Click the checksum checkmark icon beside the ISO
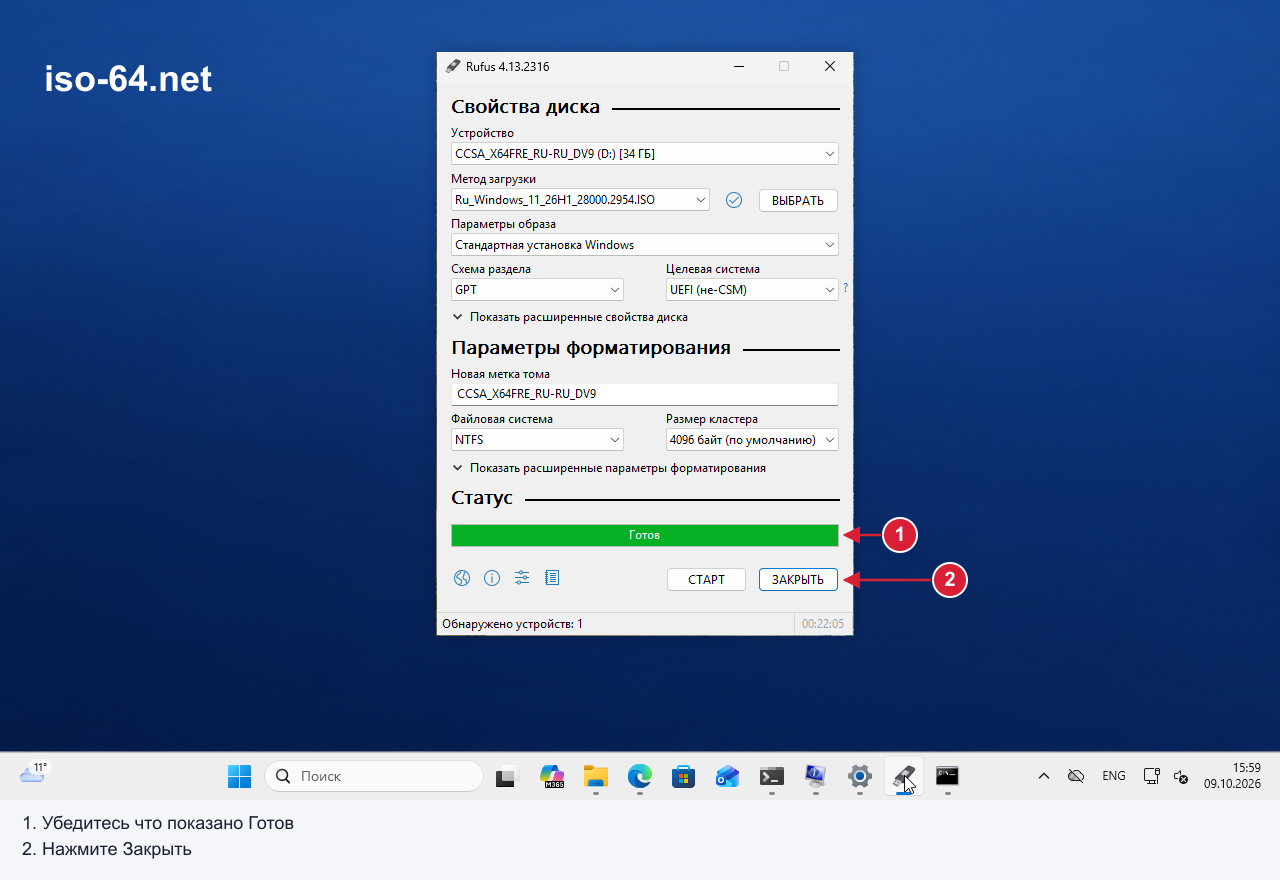Screen dimensions: 1280x880 pos(734,200)
